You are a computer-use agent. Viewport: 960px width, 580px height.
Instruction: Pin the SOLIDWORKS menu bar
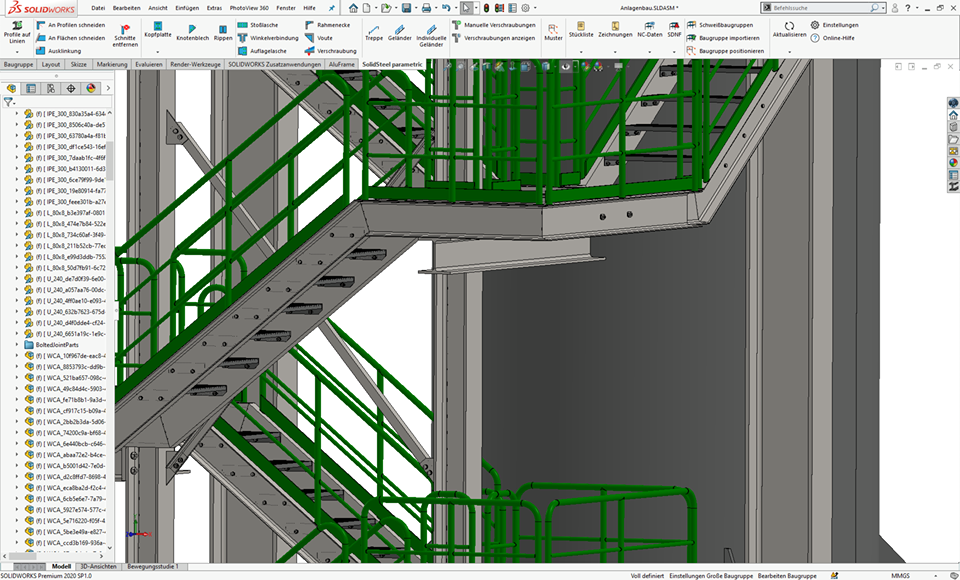[x=331, y=8]
